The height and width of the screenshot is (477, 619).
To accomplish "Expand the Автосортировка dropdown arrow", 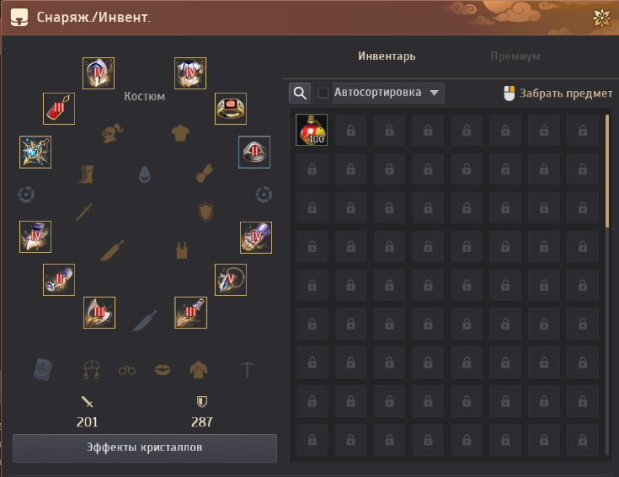I will 434,93.
